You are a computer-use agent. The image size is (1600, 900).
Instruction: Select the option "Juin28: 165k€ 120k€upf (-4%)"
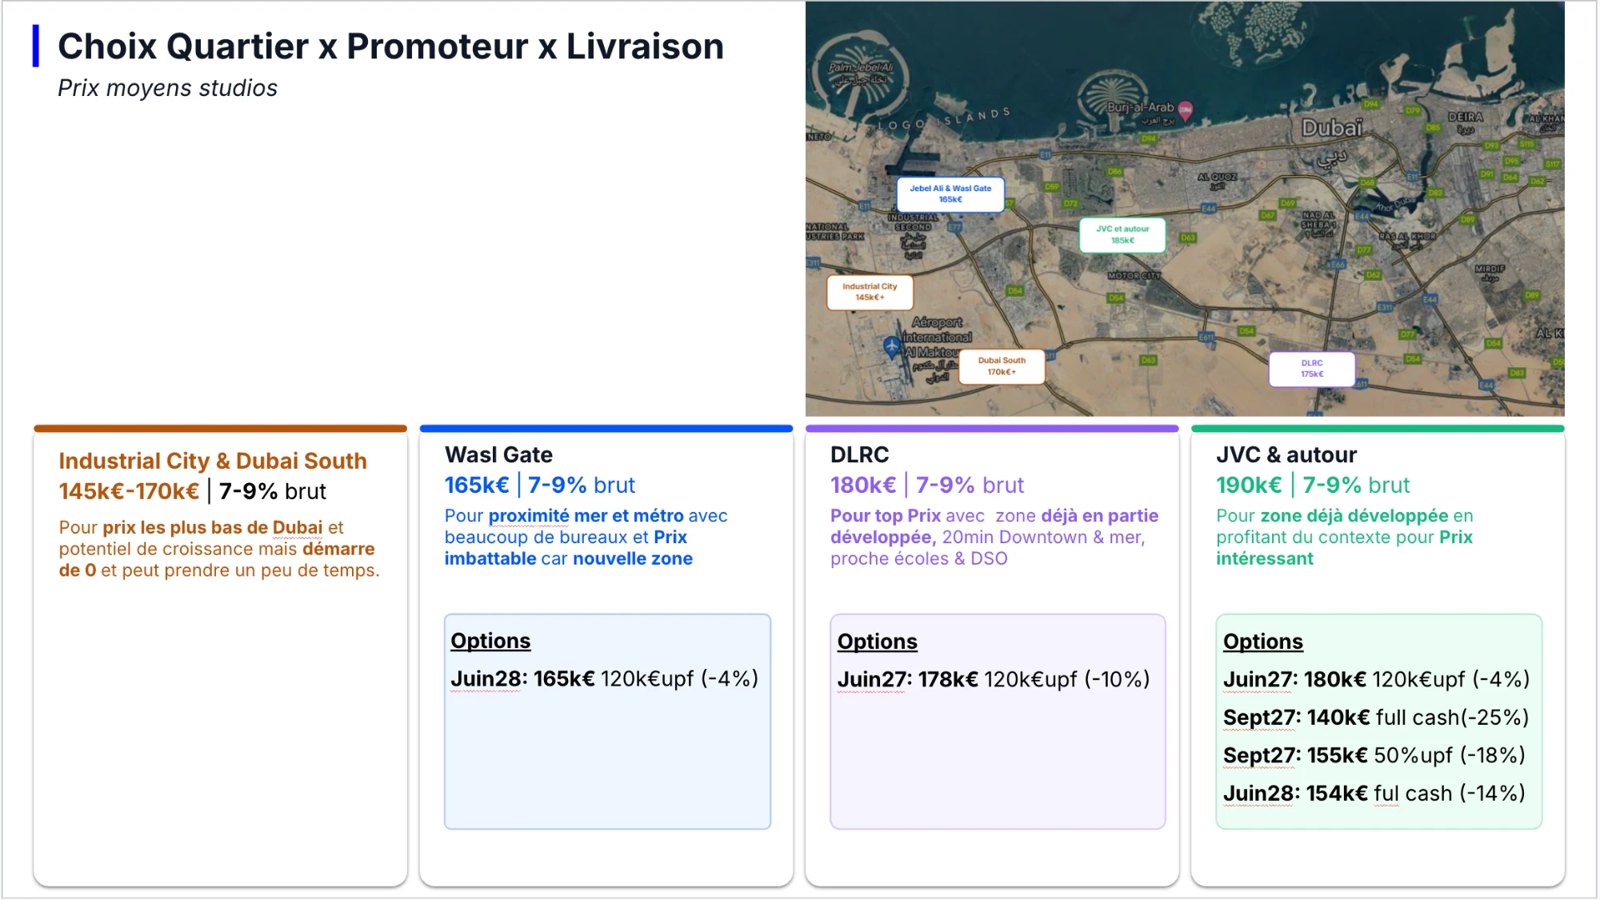pos(605,679)
